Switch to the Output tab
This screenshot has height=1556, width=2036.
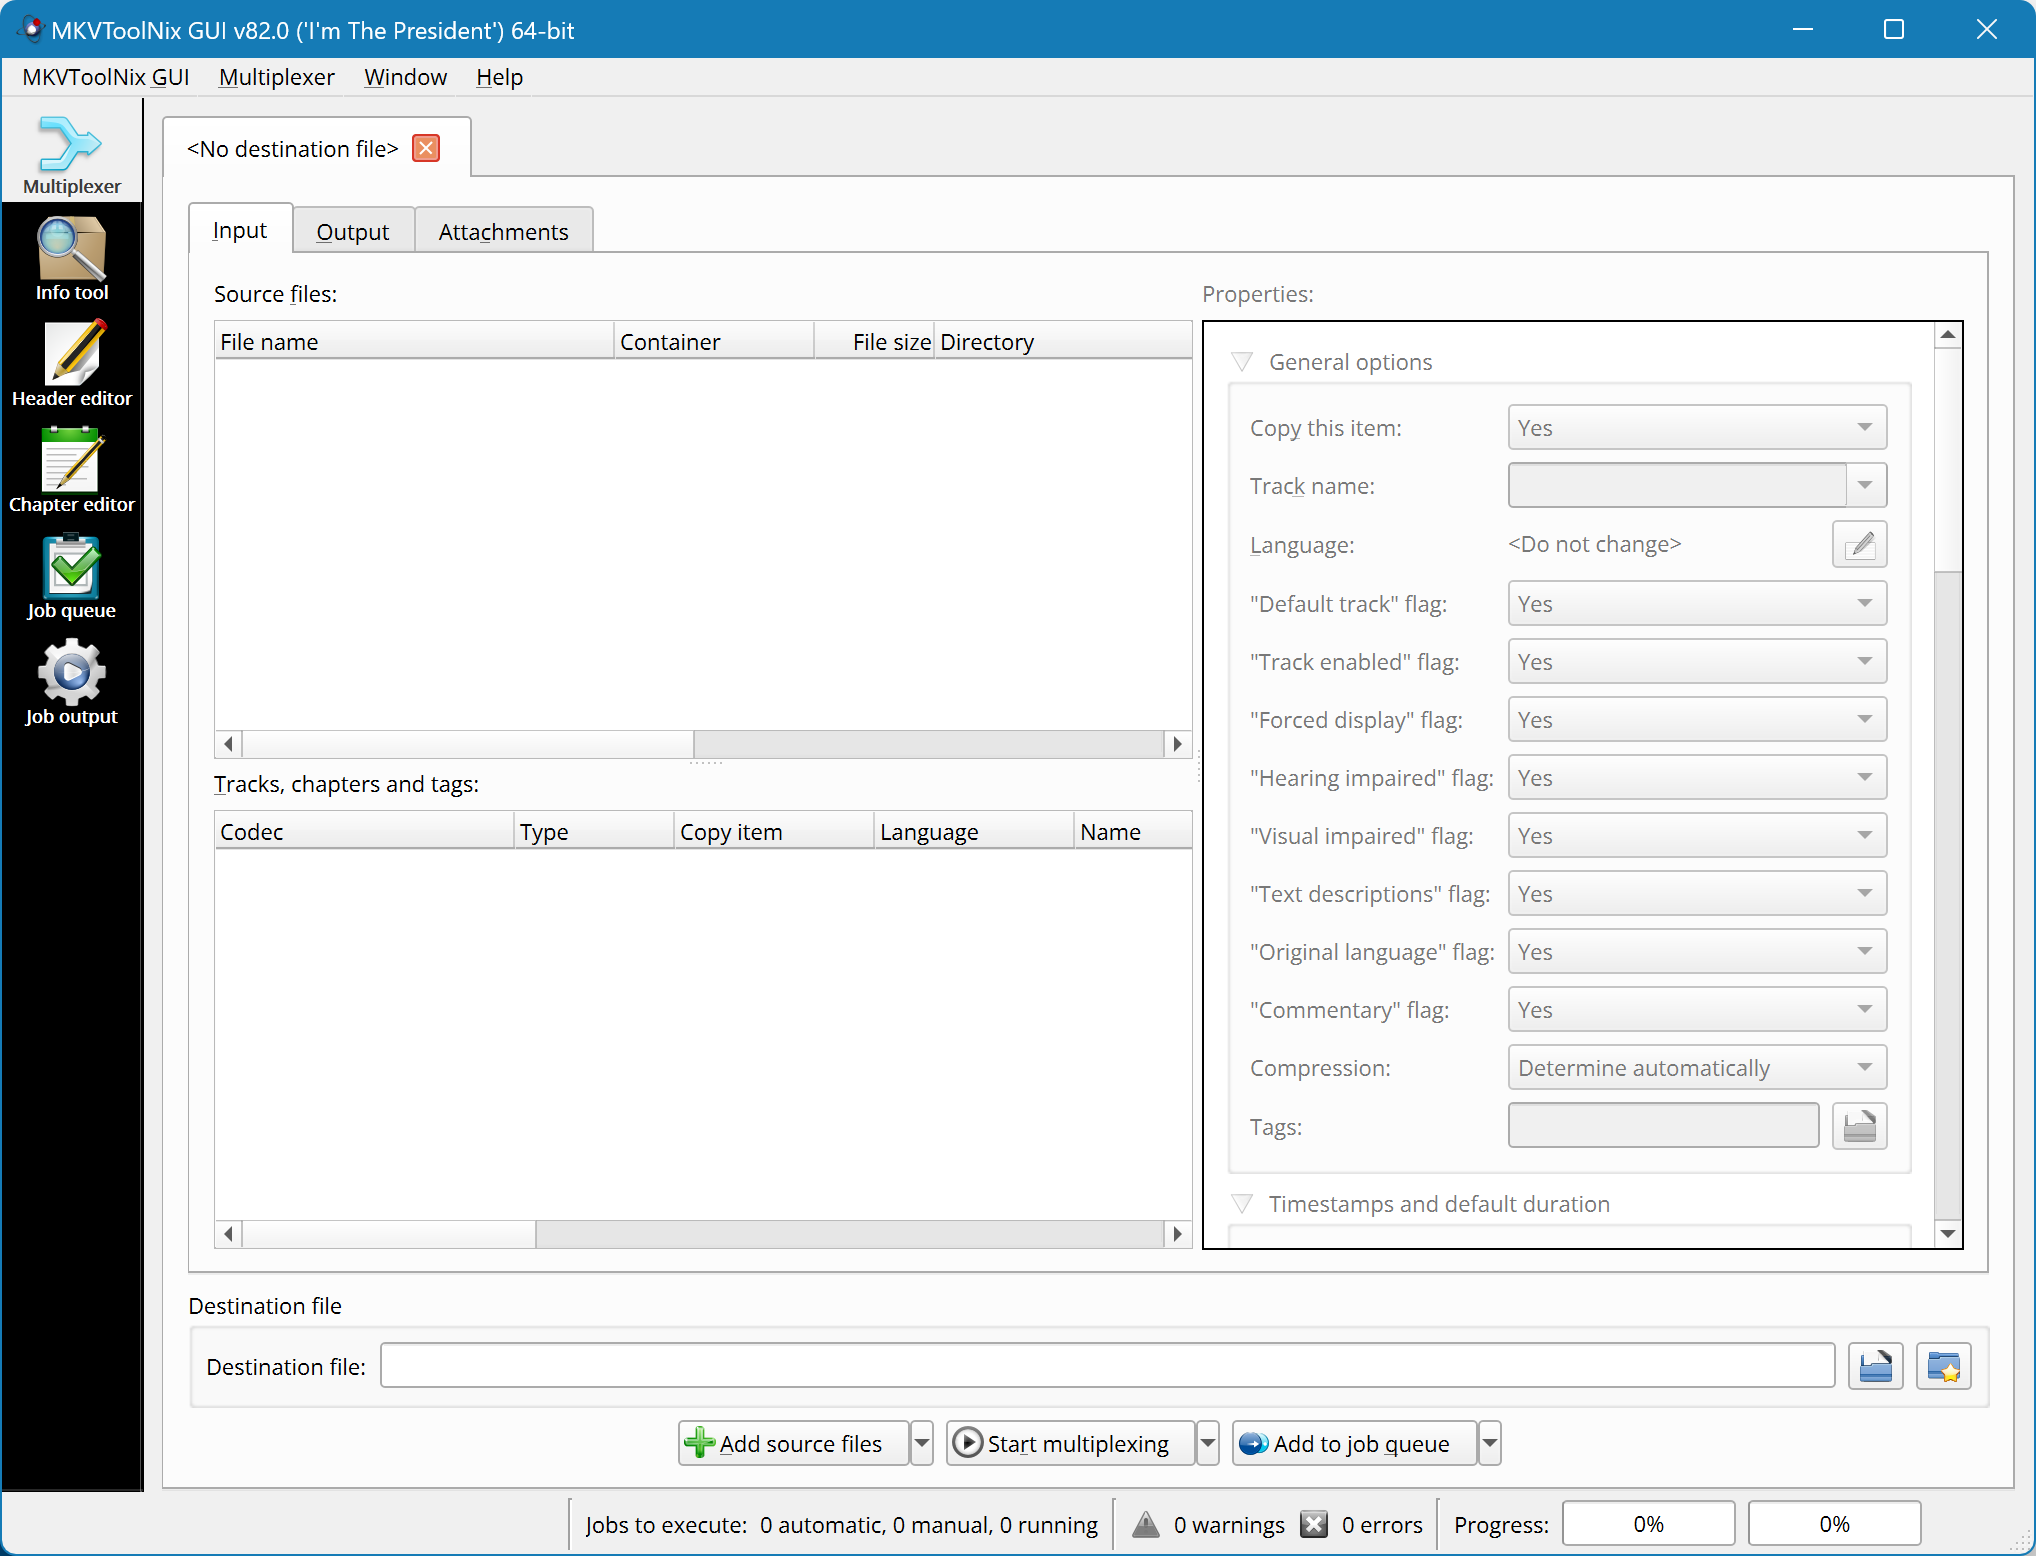coord(353,230)
